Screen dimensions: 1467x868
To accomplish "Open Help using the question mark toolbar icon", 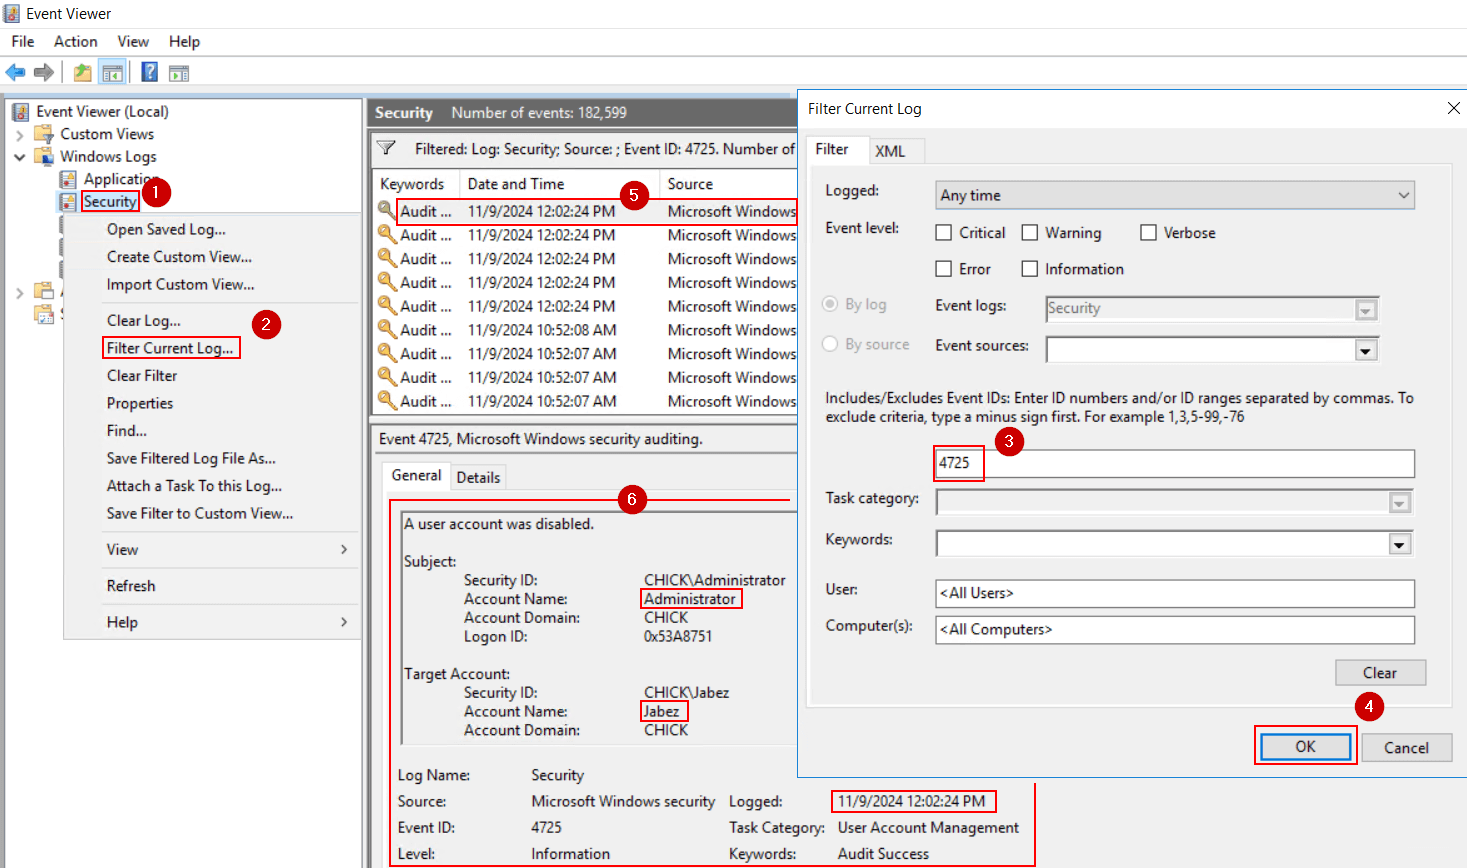I will click(150, 71).
